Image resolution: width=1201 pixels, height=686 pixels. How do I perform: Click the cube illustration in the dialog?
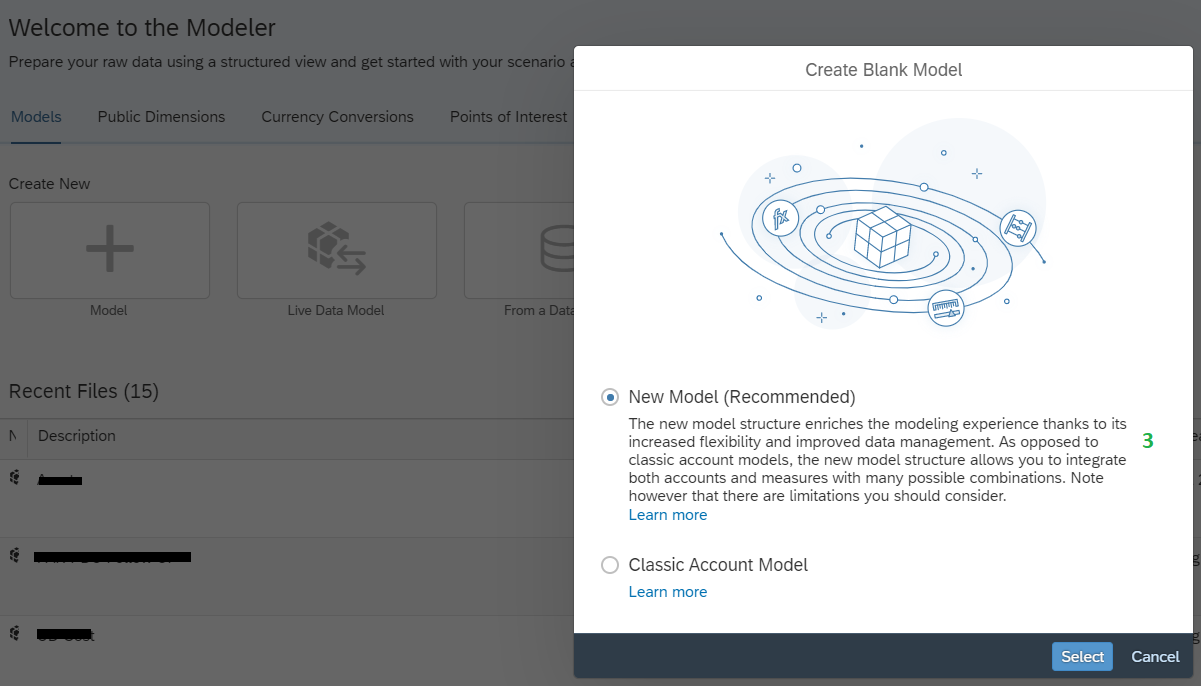tap(882, 238)
